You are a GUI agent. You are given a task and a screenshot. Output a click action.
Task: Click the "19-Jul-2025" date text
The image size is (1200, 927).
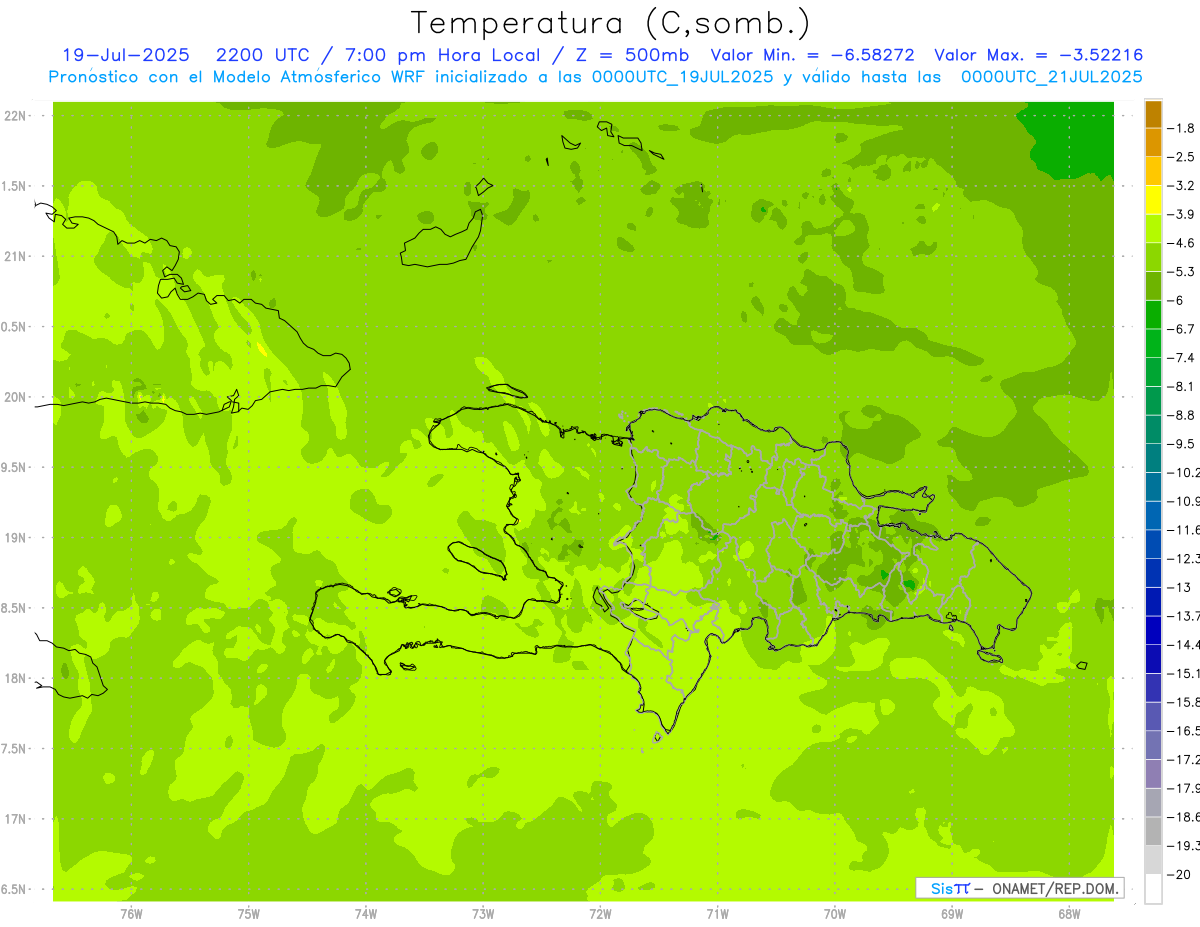126,55
